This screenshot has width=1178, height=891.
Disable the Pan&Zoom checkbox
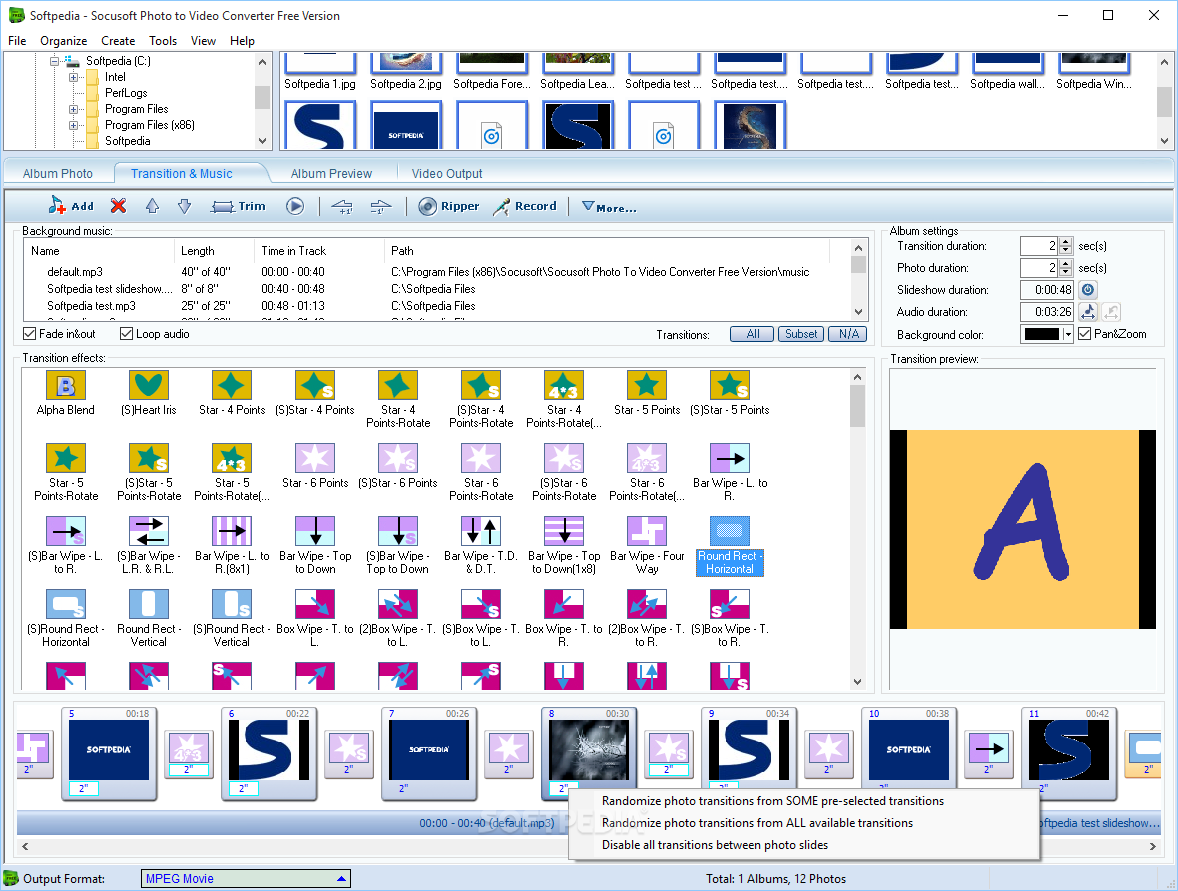1085,334
